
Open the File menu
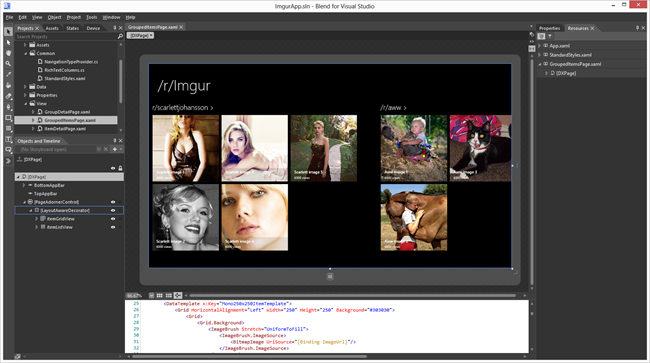[x=10, y=17]
